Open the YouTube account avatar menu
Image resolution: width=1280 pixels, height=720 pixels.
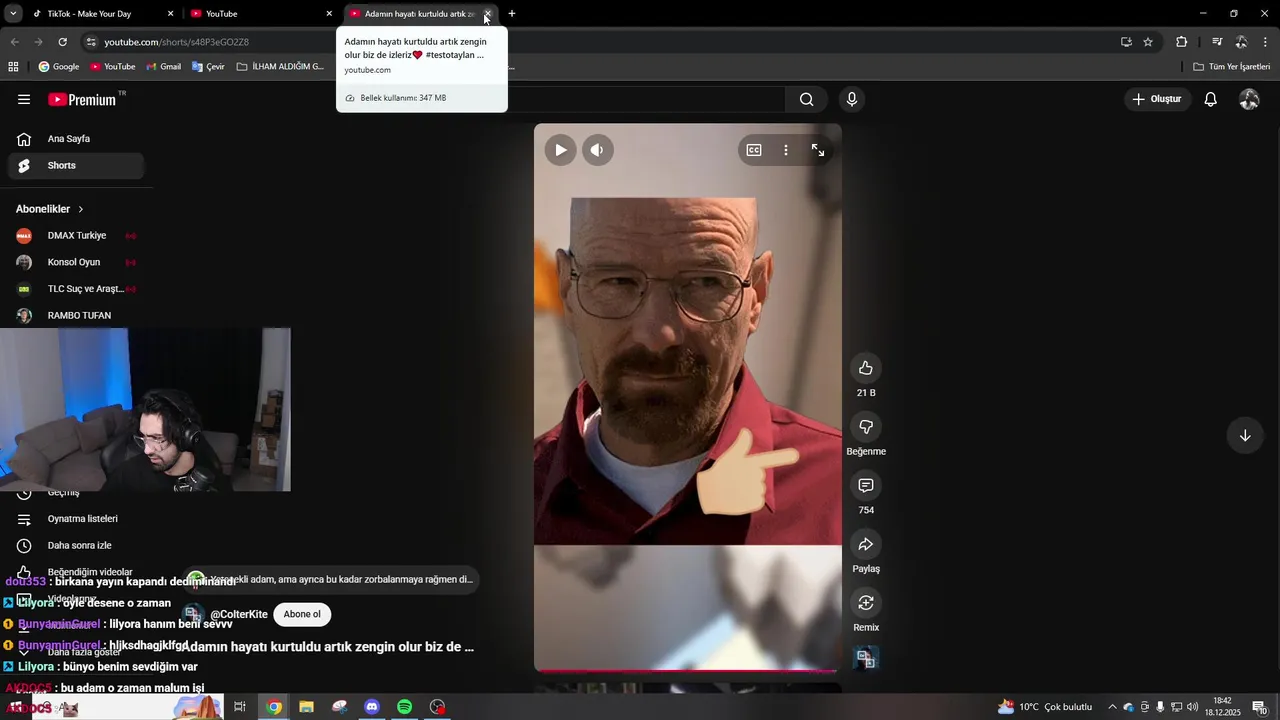point(1249,99)
